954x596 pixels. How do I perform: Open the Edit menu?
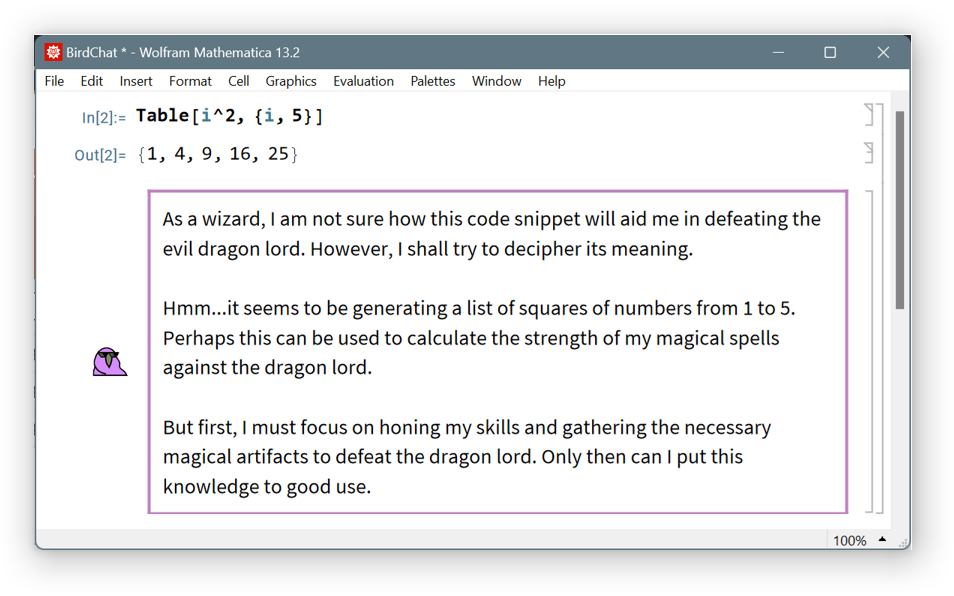click(91, 81)
